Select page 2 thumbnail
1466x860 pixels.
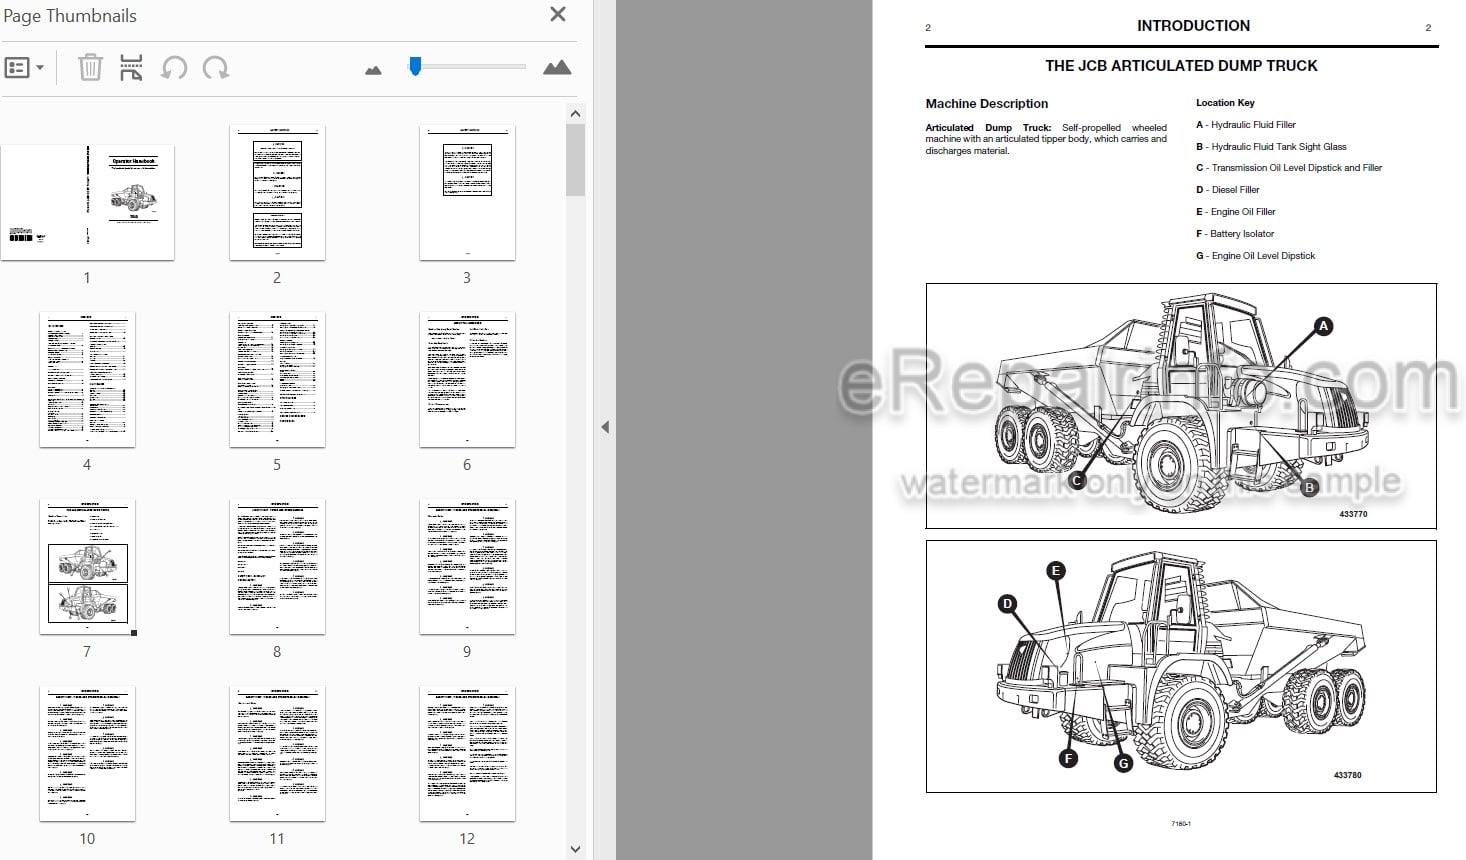click(277, 192)
